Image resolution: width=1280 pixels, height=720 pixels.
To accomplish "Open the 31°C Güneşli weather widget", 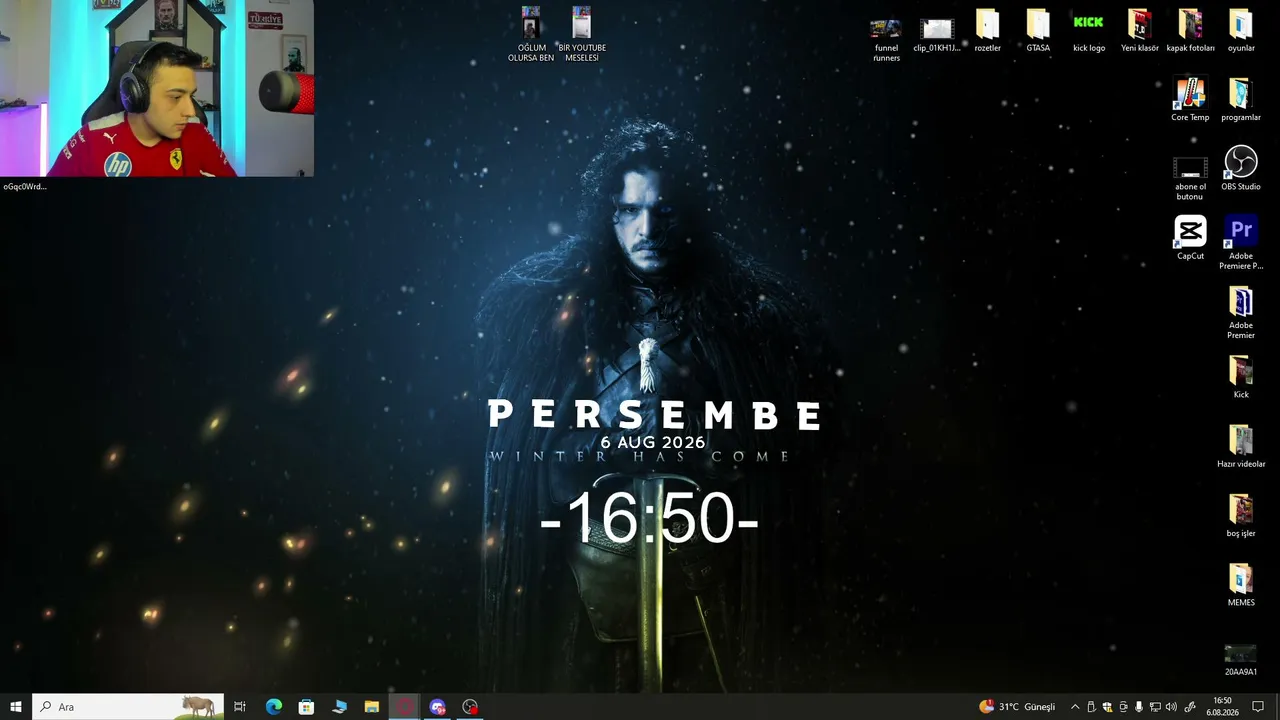I will coord(1017,707).
